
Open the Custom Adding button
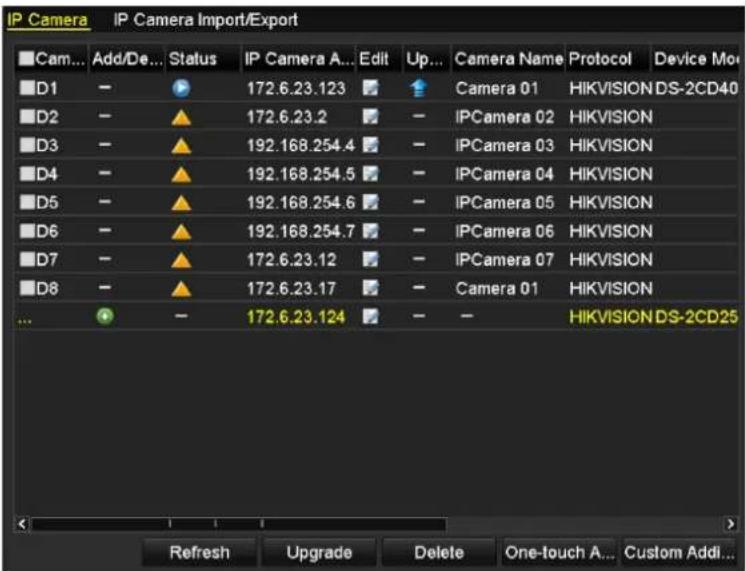pos(679,552)
